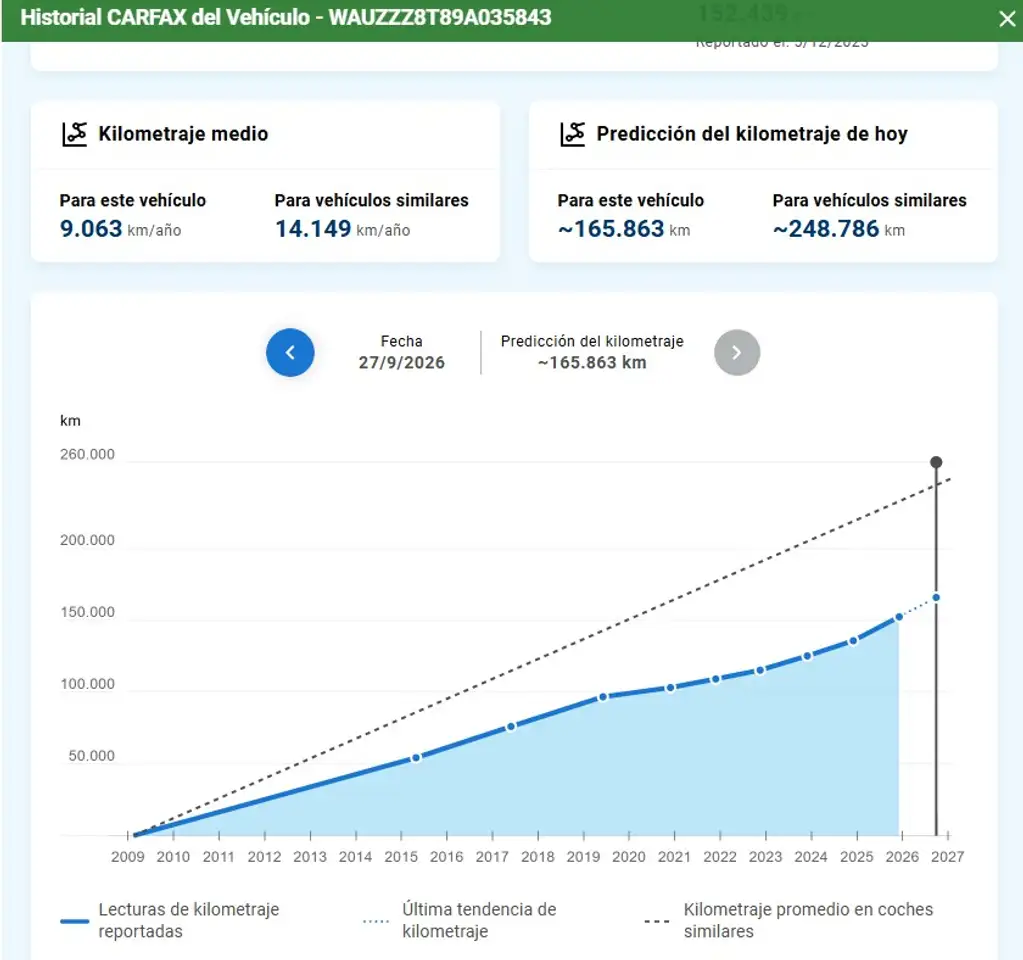The width and height of the screenshot is (1023, 960).
Task: Click the 2021 mileage reading point
Action: 670,688
